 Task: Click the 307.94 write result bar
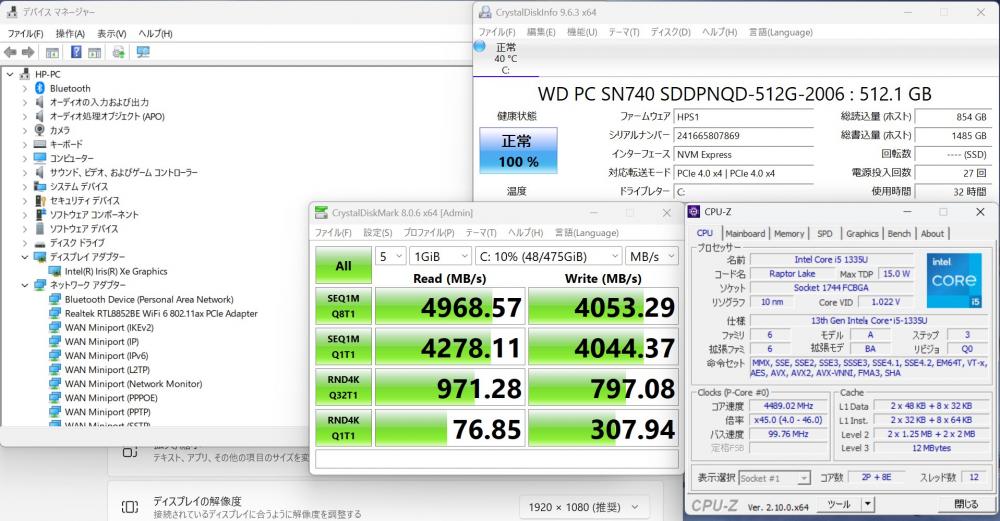(x=603, y=429)
